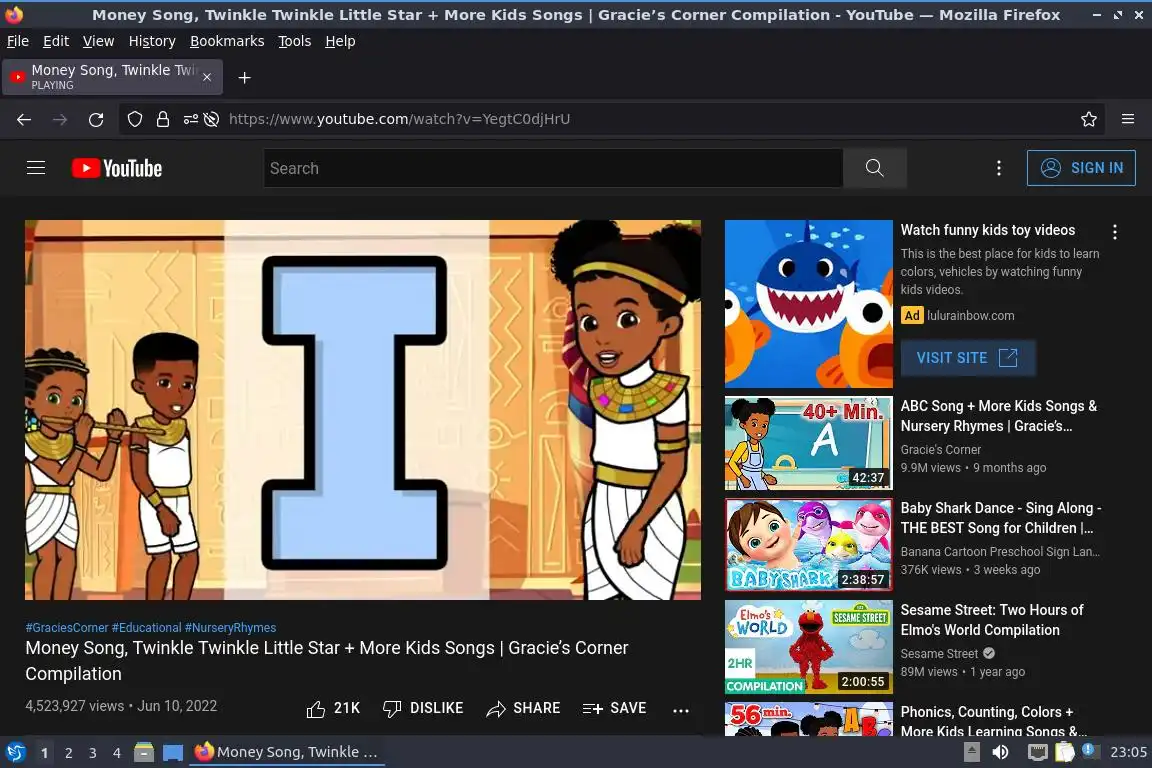Click the autoplay blocked icon
The width and height of the screenshot is (1152, 768).
(212, 119)
